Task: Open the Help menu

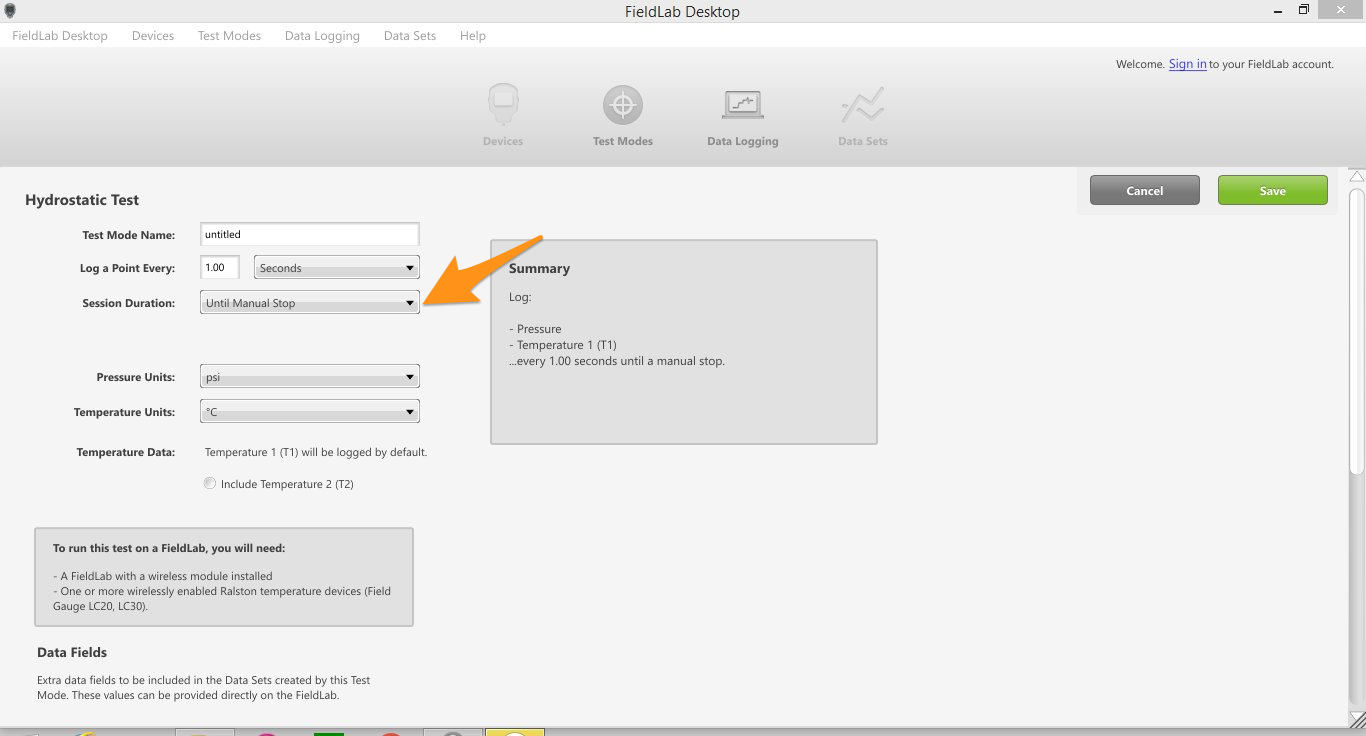Action: [x=473, y=36]
